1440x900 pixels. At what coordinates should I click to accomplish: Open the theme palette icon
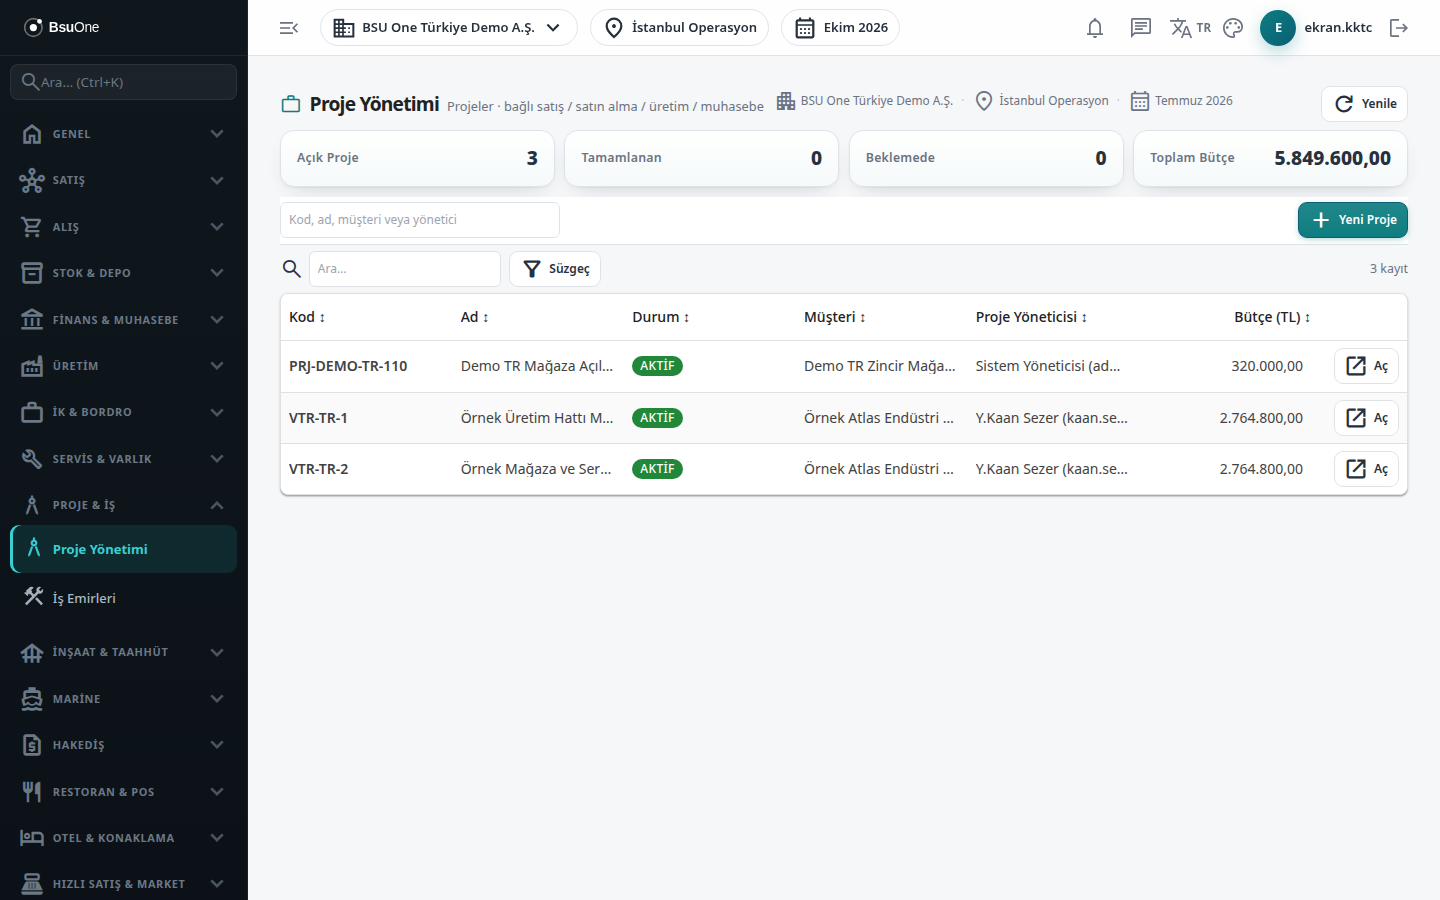point(1233,28)
